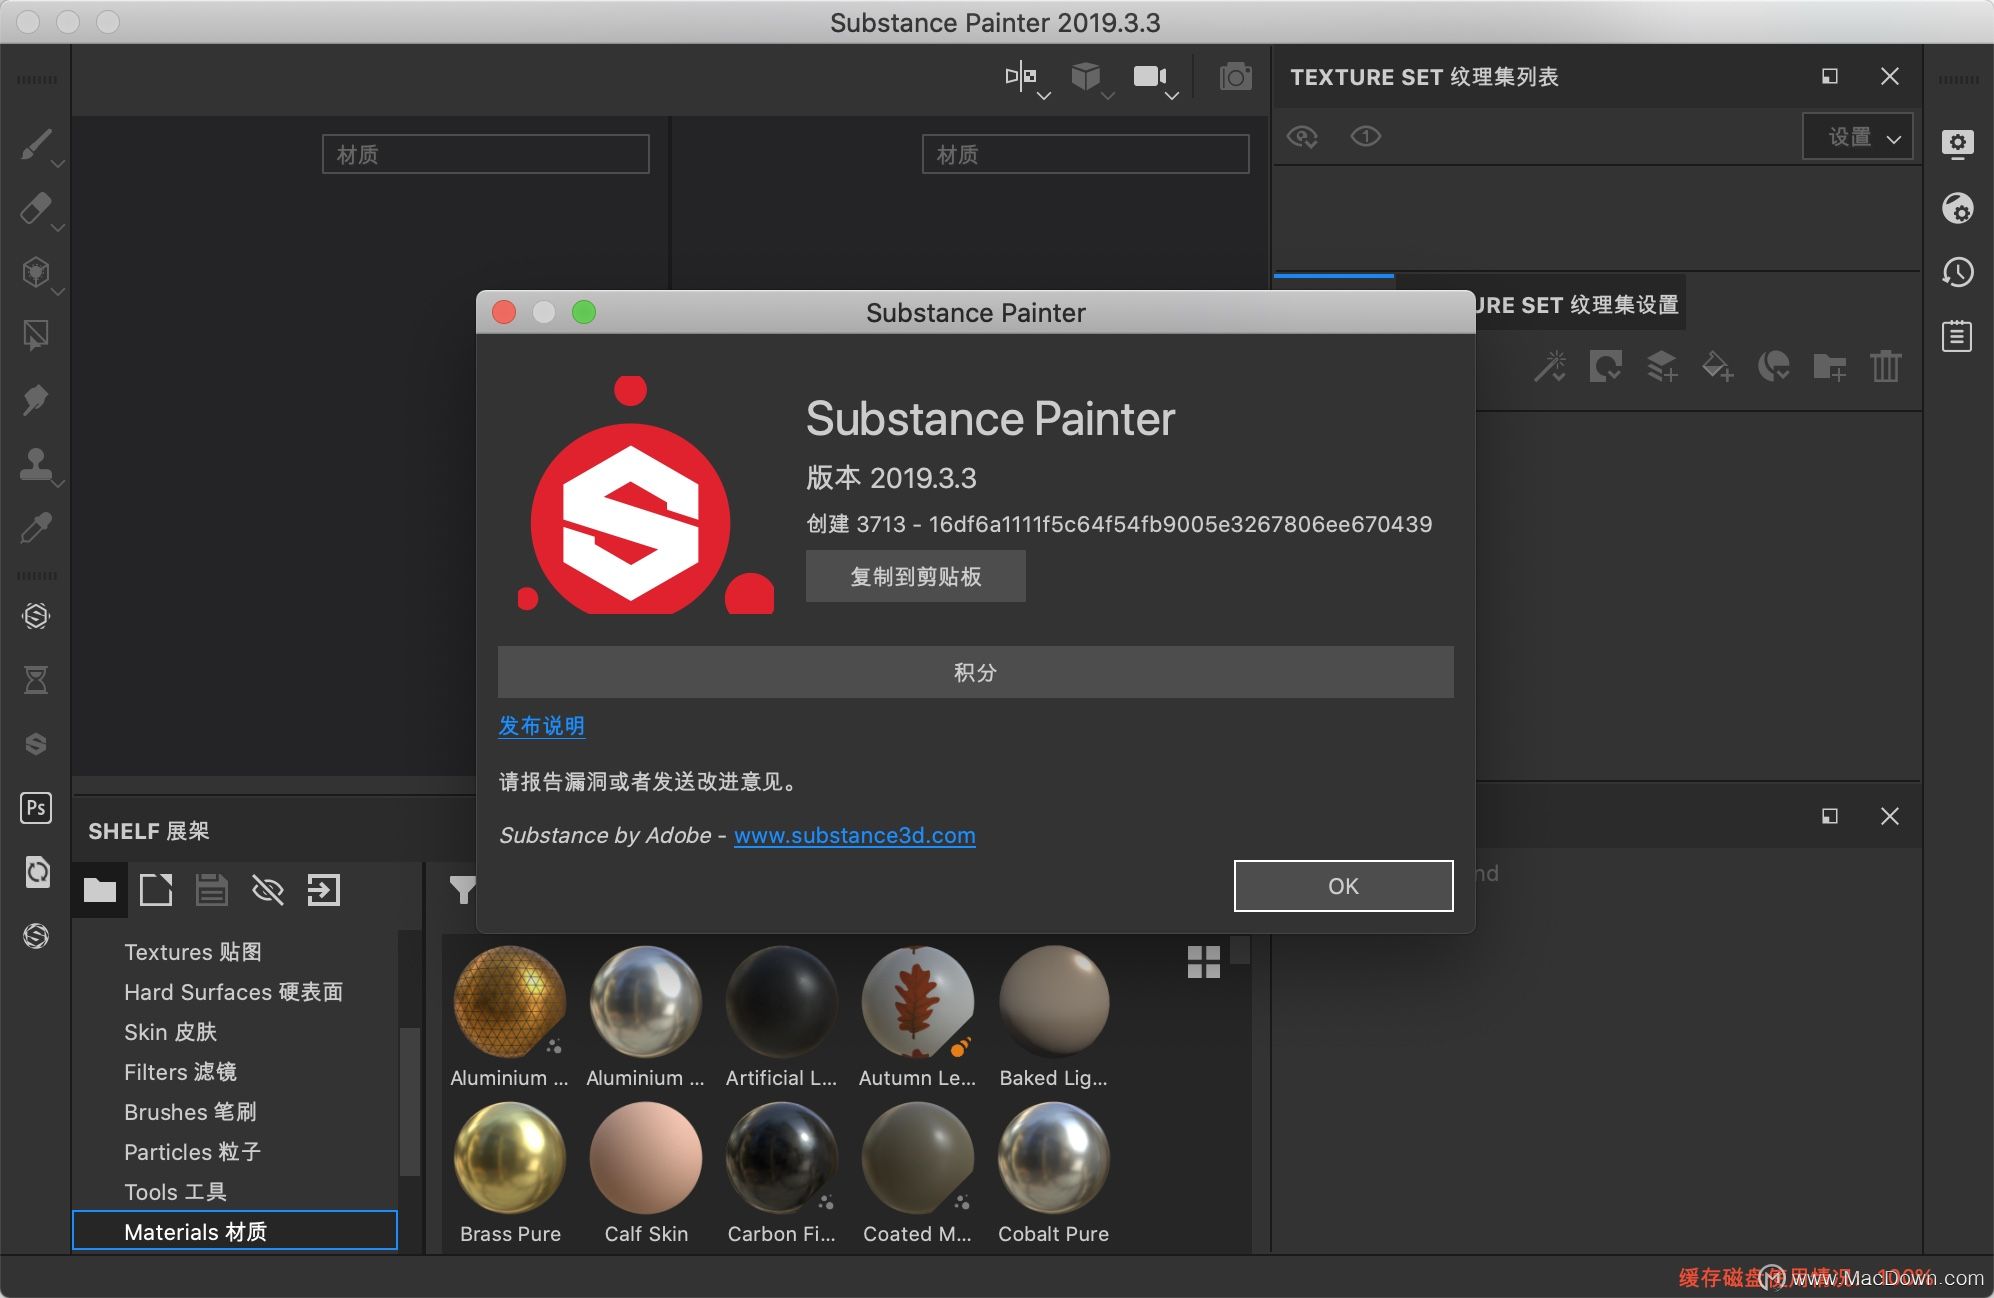Open display settings icon in right sidebar
The width and height of the screenshot is (1994, 1298).
point(1957,144)
